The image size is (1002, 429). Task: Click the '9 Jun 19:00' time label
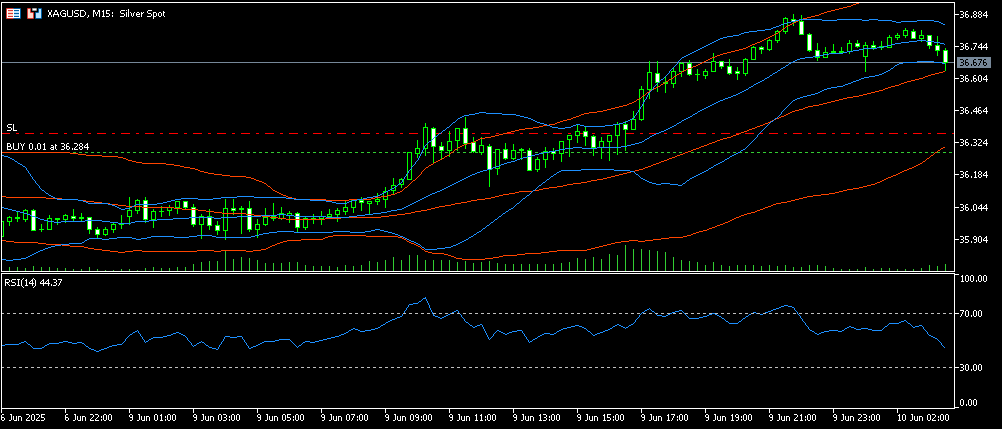coord(727,417)
